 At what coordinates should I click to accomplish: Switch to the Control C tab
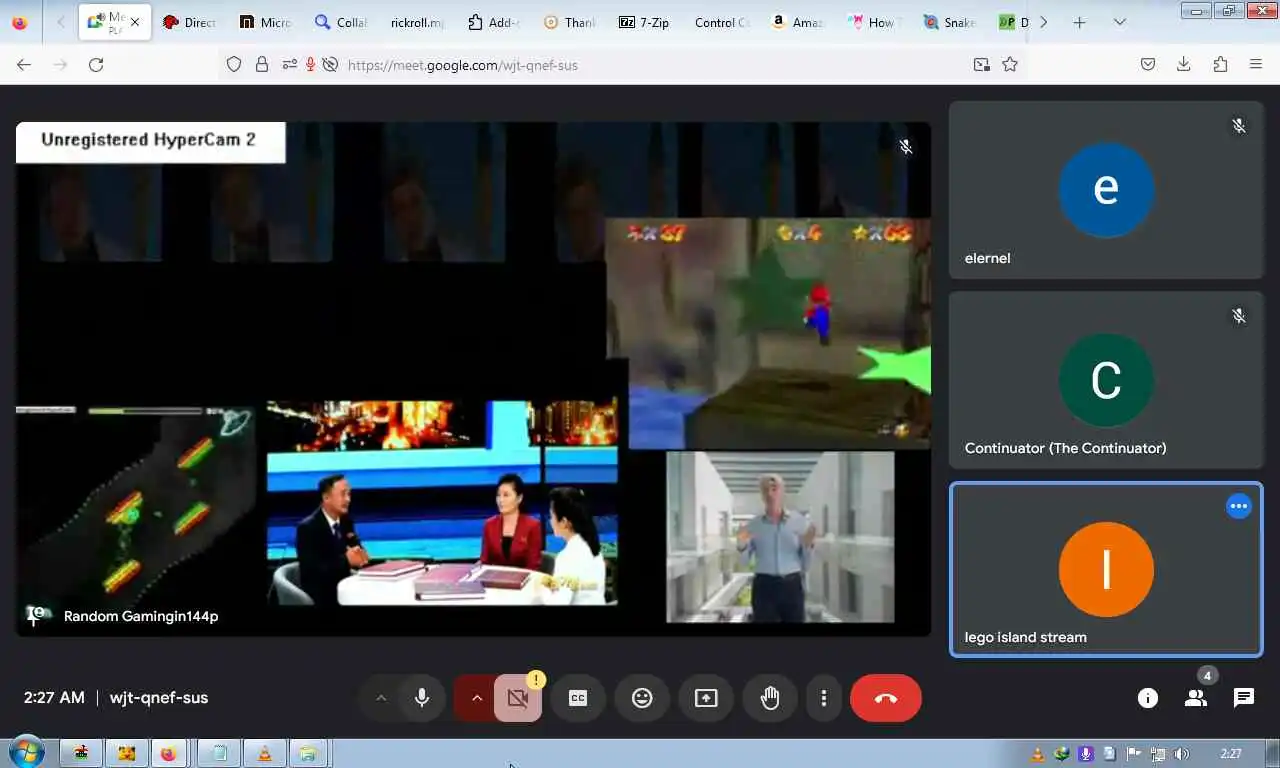coord(720,22)
